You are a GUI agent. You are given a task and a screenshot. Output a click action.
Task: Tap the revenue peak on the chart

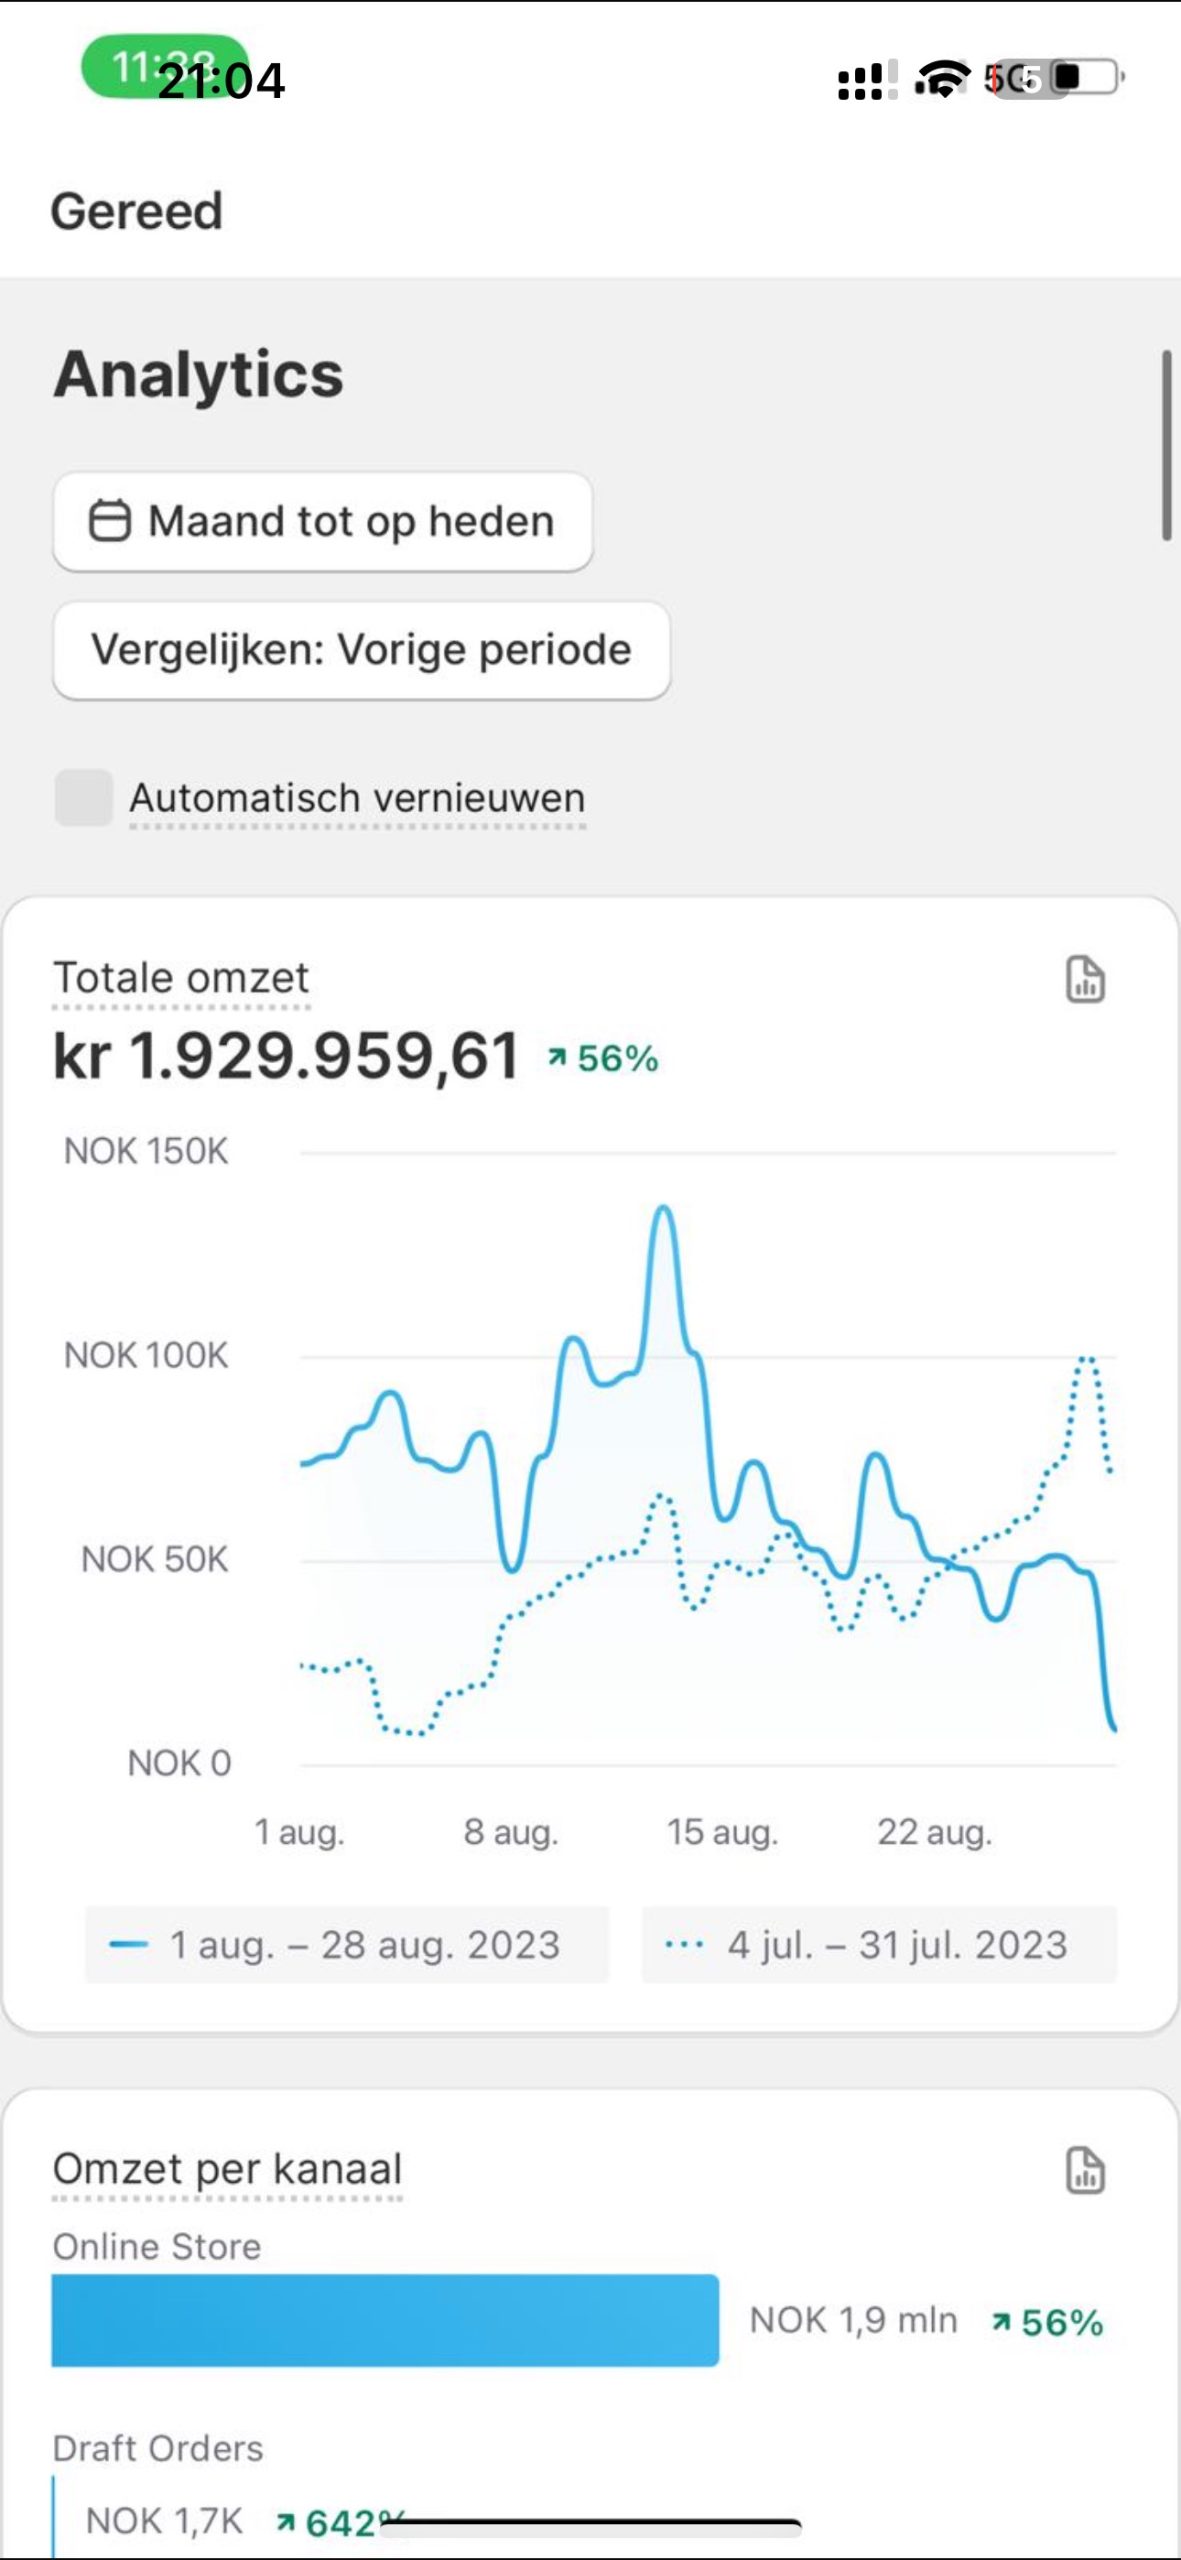coord(663,1211)
